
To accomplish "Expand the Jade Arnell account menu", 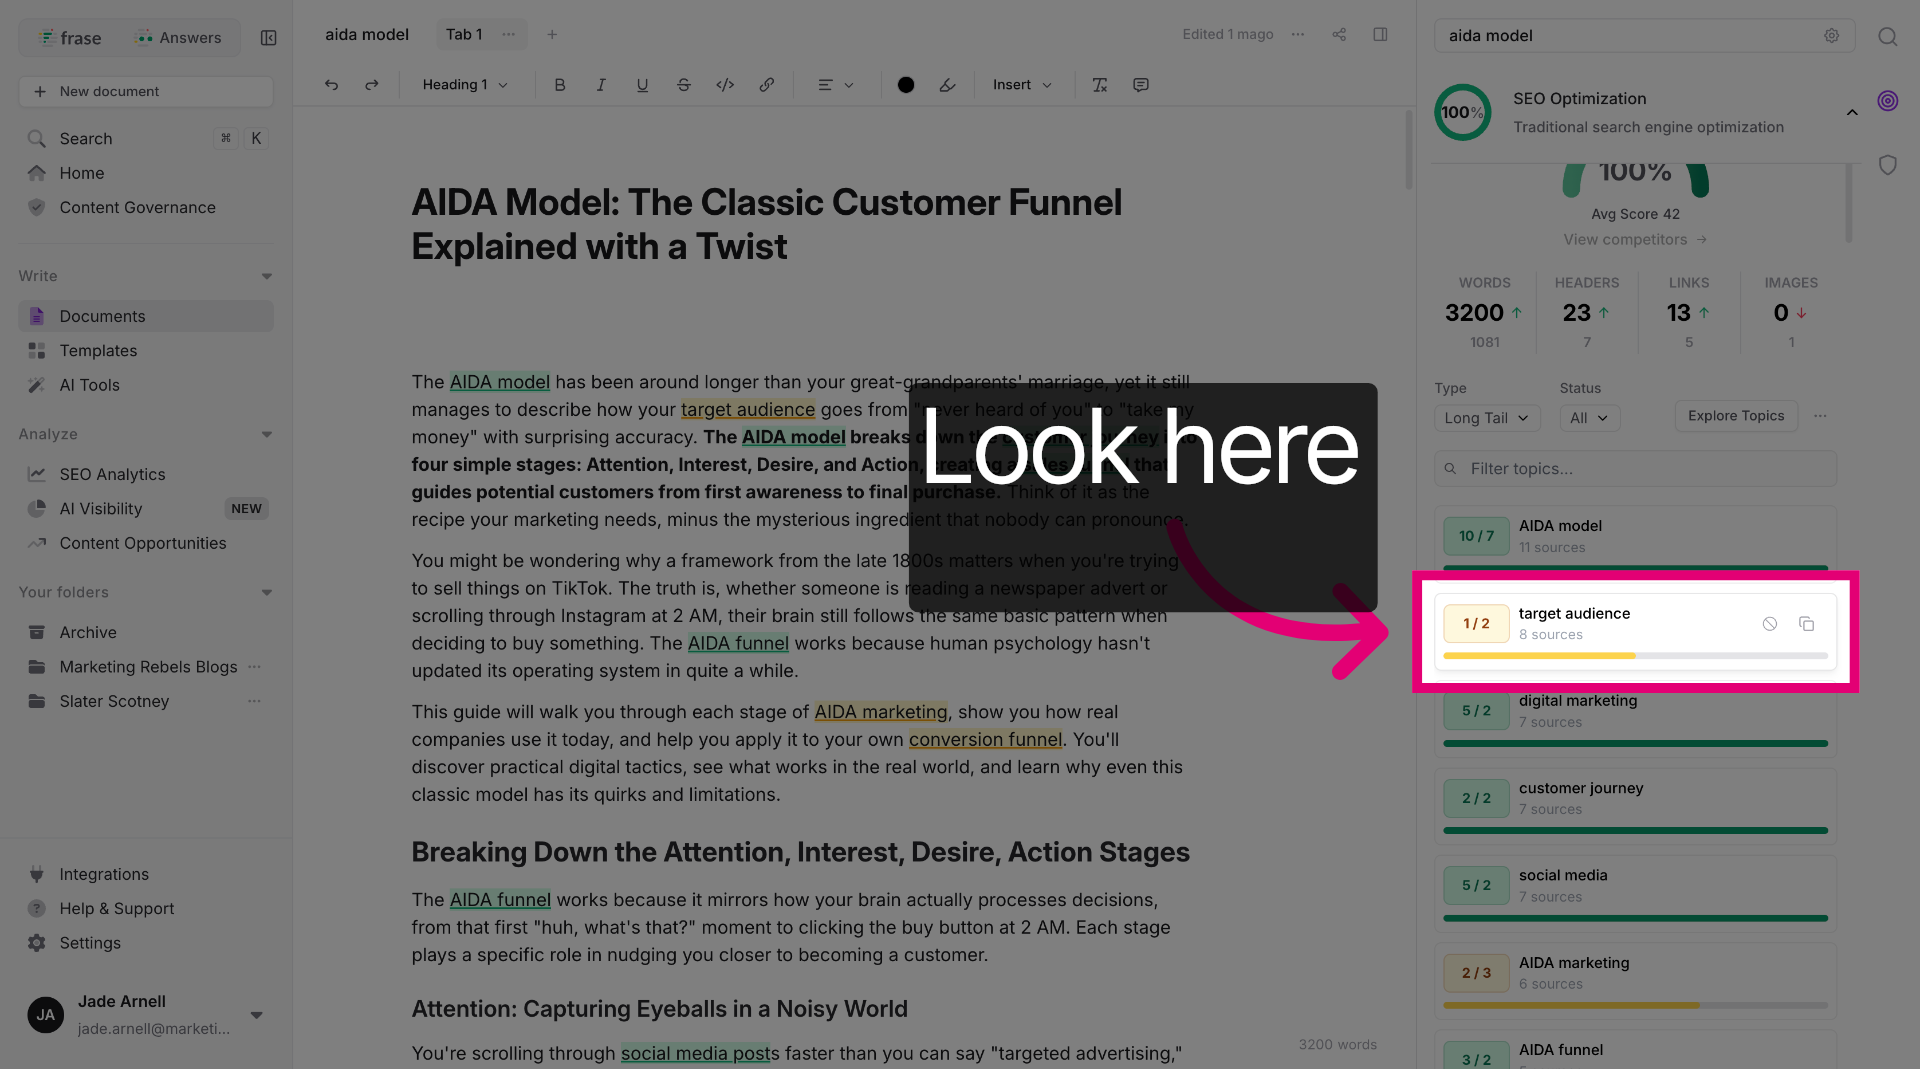I will (257, 1015).
